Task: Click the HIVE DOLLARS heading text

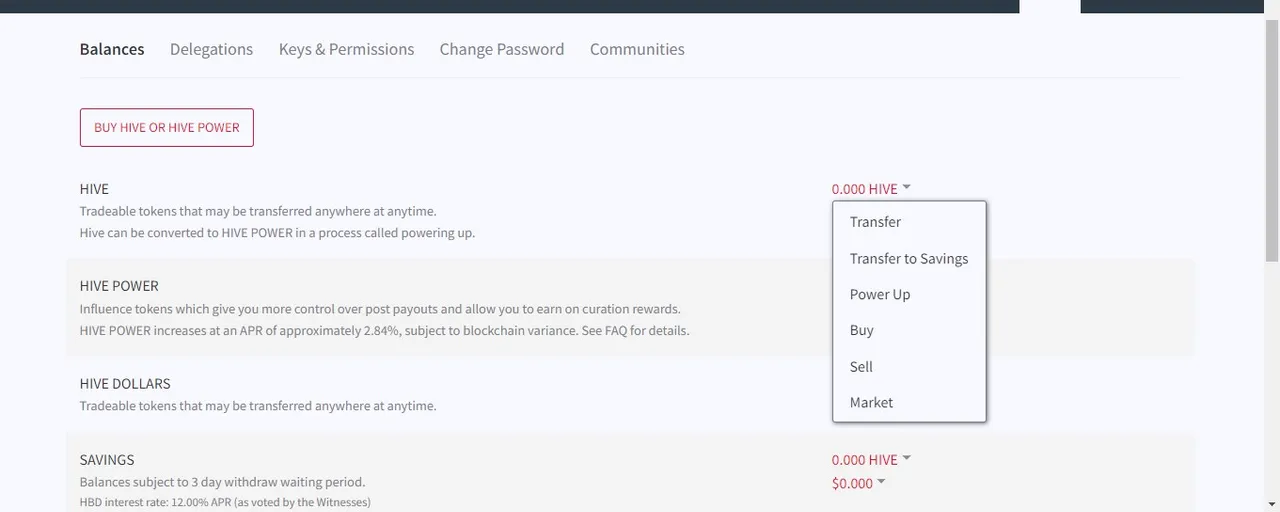Action: click(x=125, y=384)
